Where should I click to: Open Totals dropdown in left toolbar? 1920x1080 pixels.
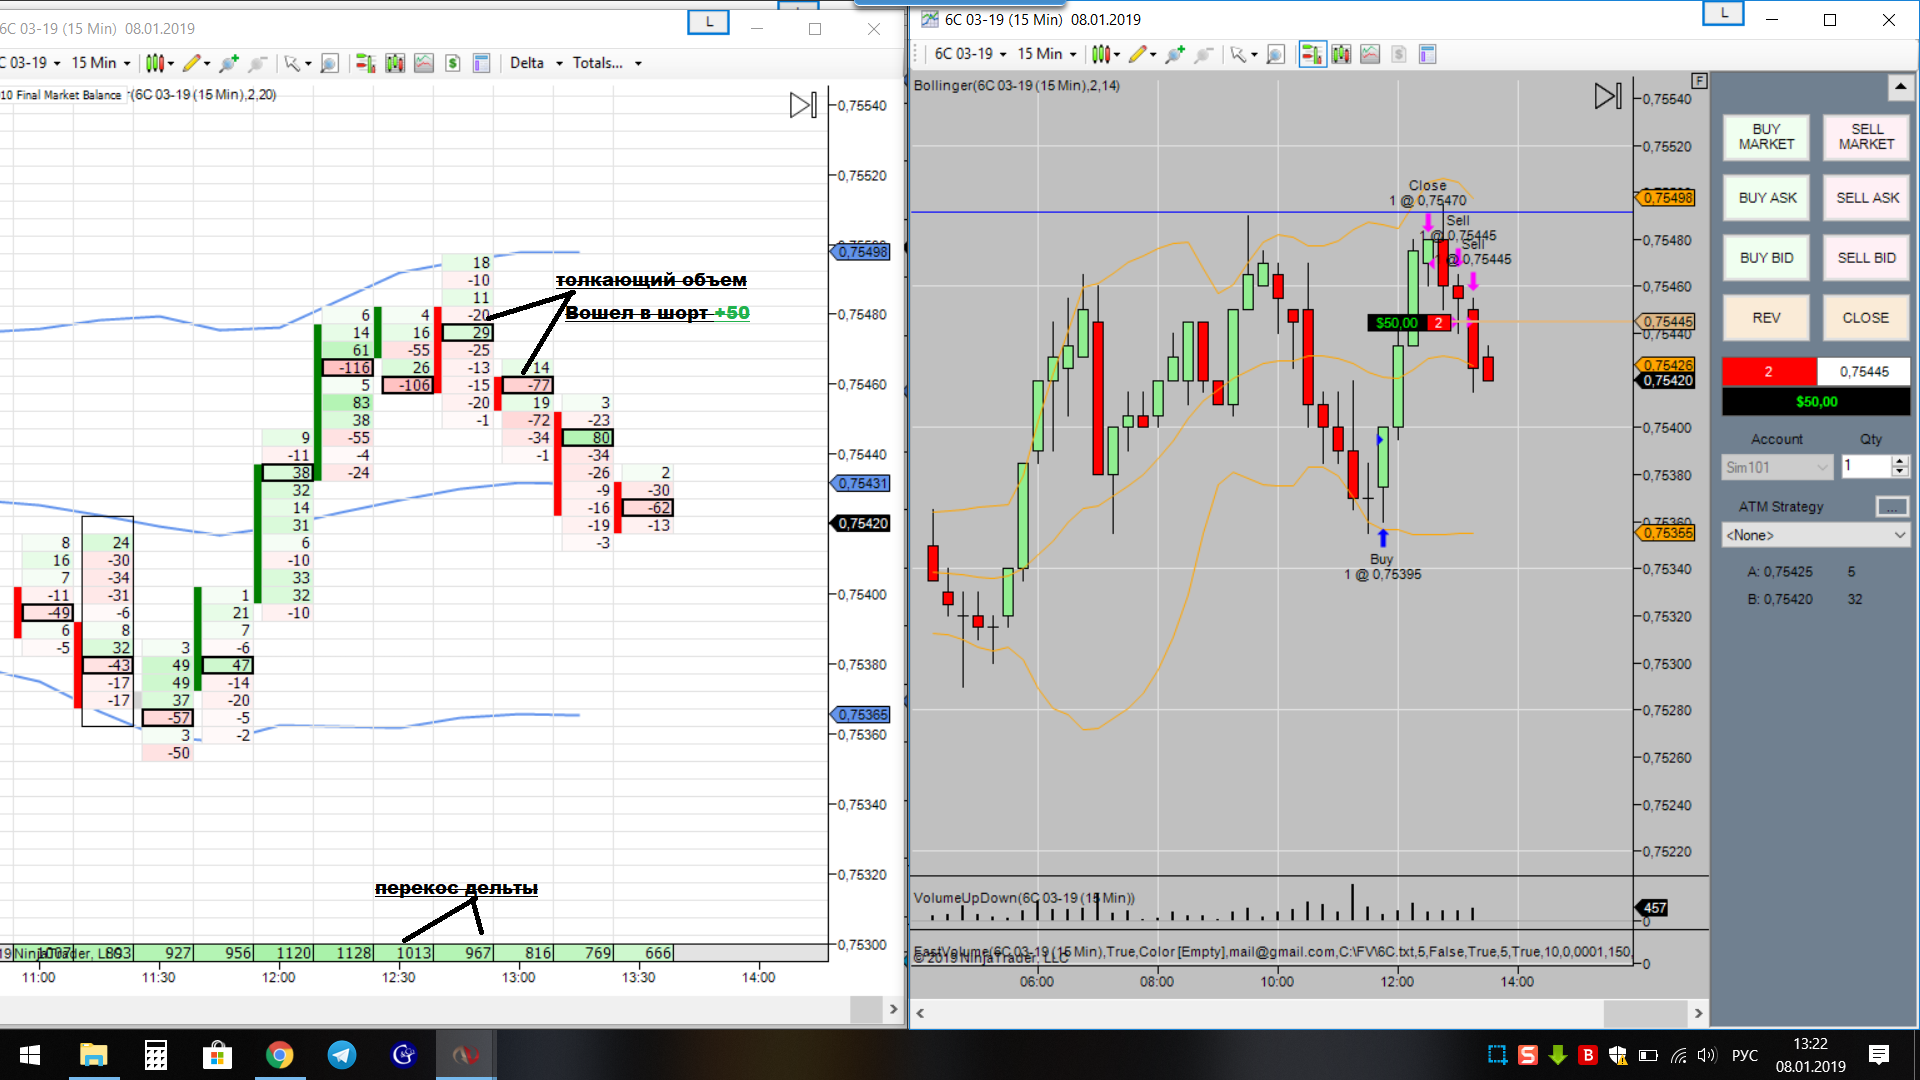pyautogui.click(x=606, y=63)
